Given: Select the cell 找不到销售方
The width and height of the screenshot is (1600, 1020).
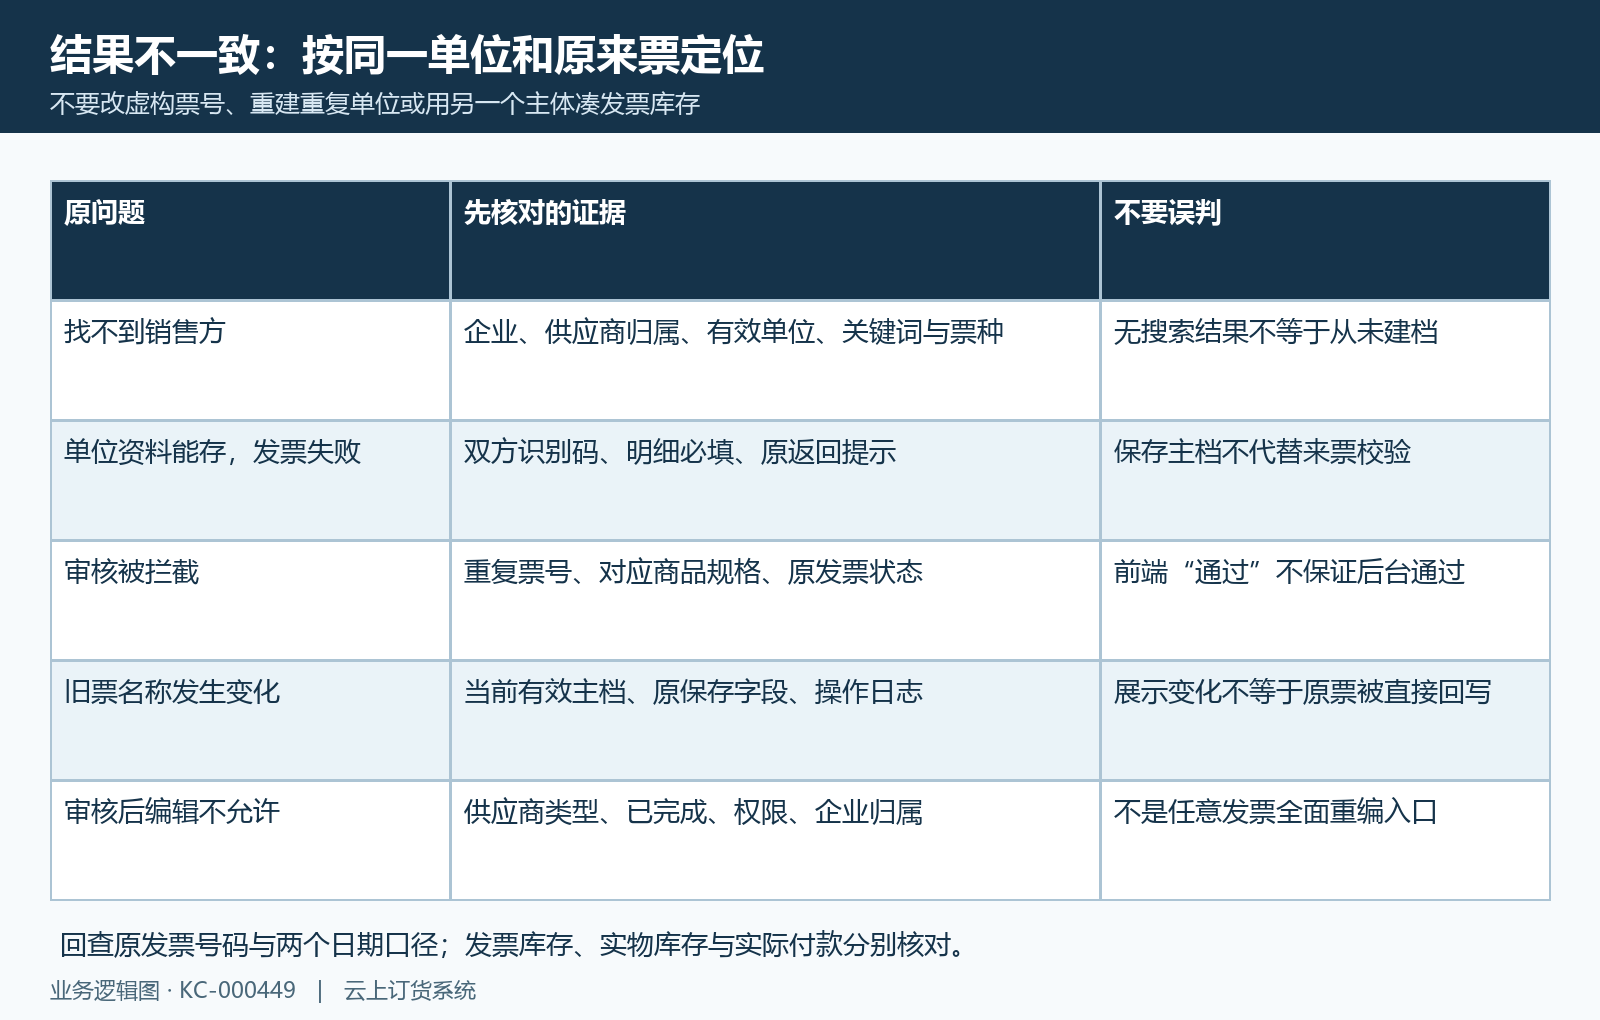Looking at the screenshot, I should 251,361.
